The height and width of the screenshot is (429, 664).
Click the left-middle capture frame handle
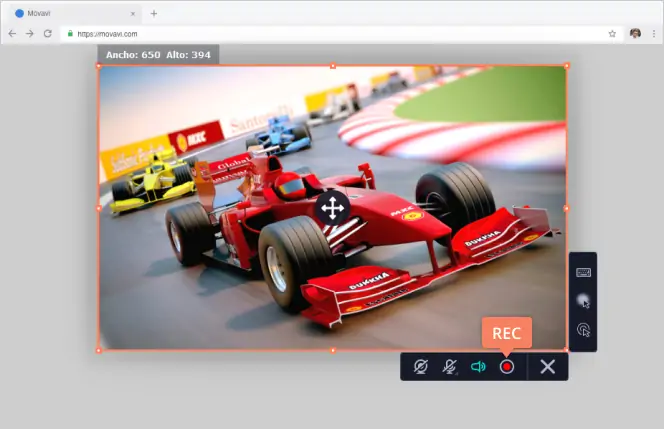(x=99, y=208)
